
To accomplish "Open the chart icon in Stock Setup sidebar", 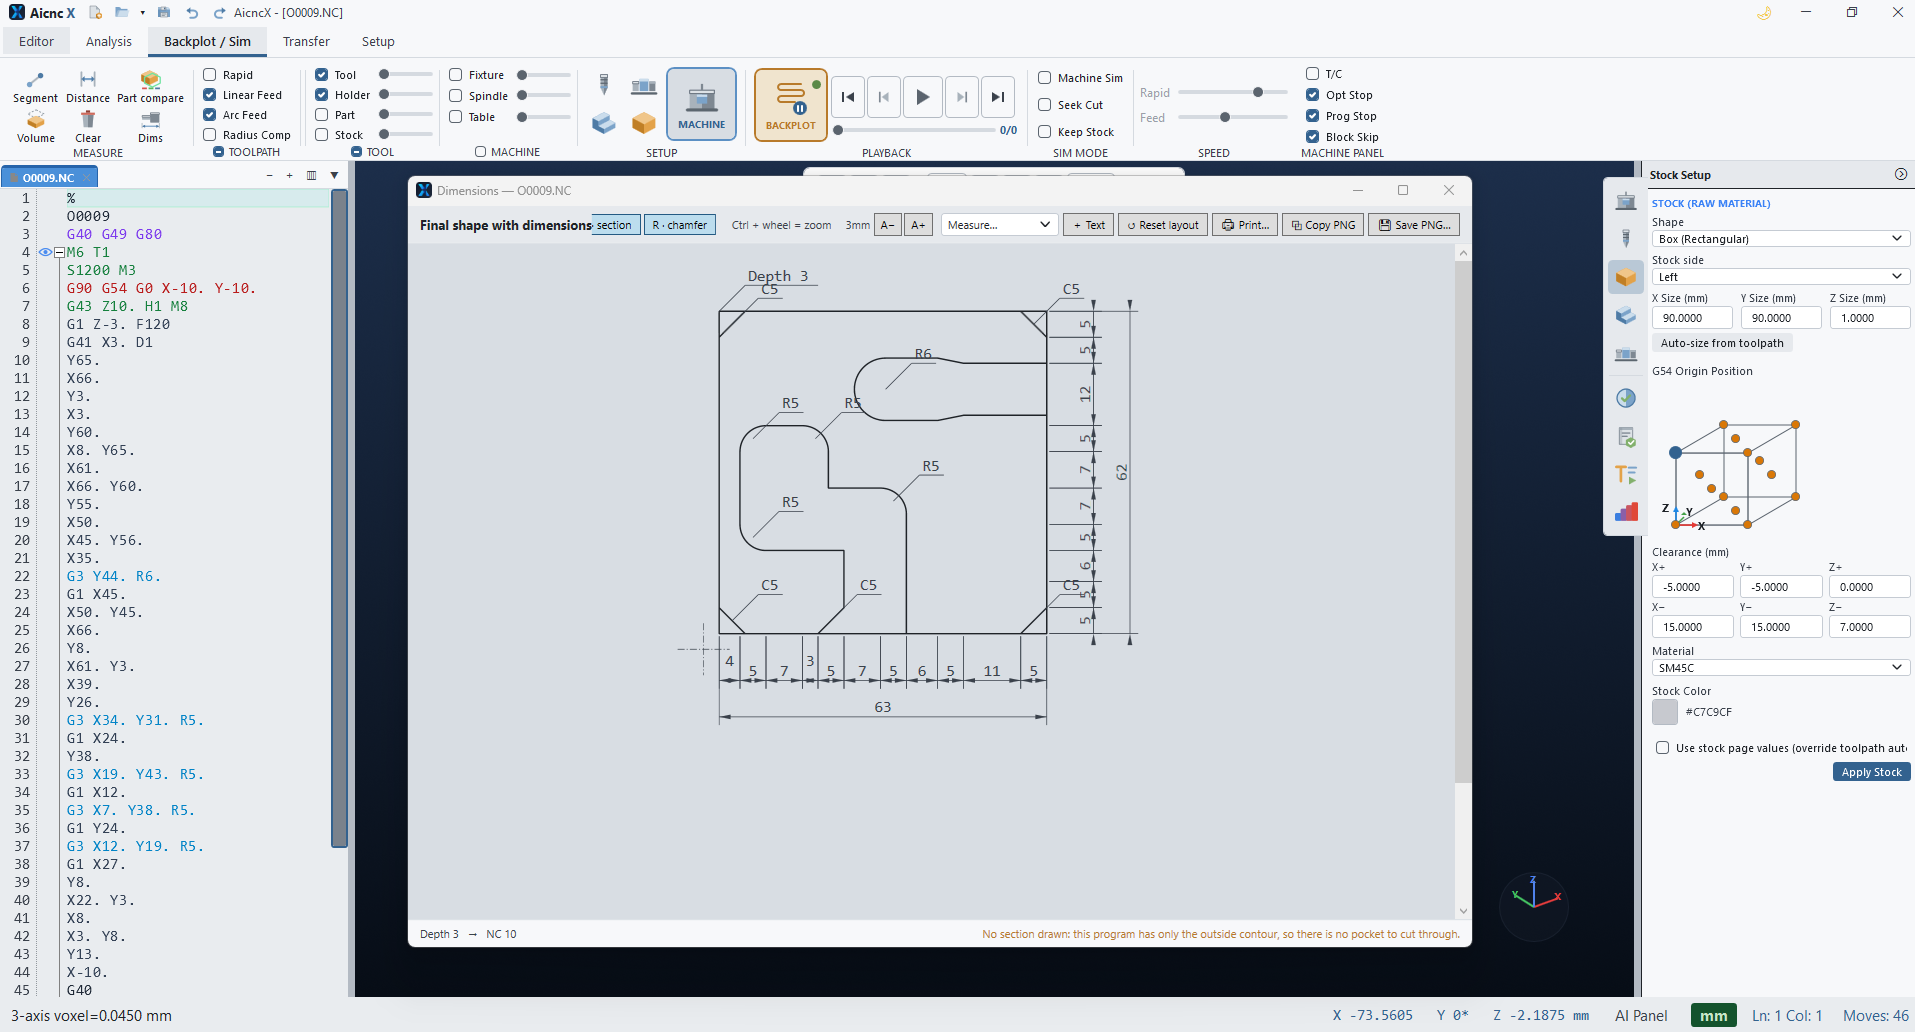I will [x=1626, y=512].
